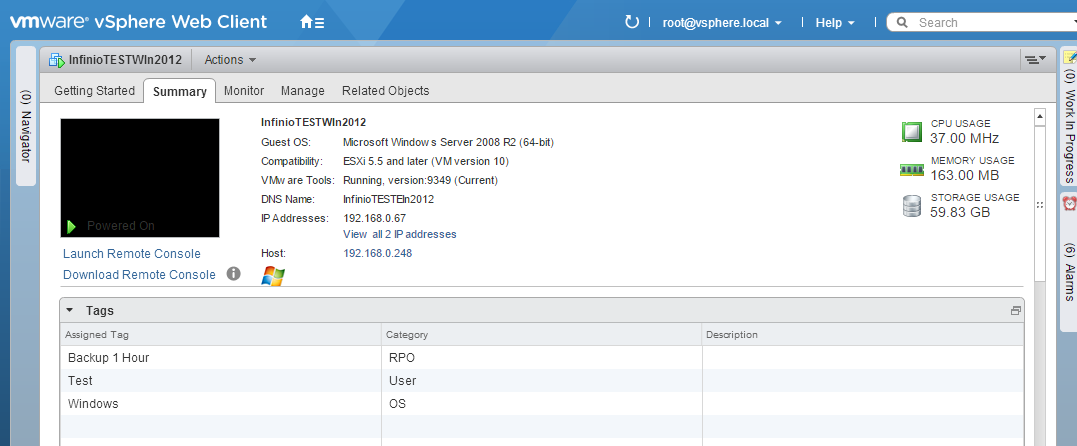Click the green Powered On play icon

point(71,226)
